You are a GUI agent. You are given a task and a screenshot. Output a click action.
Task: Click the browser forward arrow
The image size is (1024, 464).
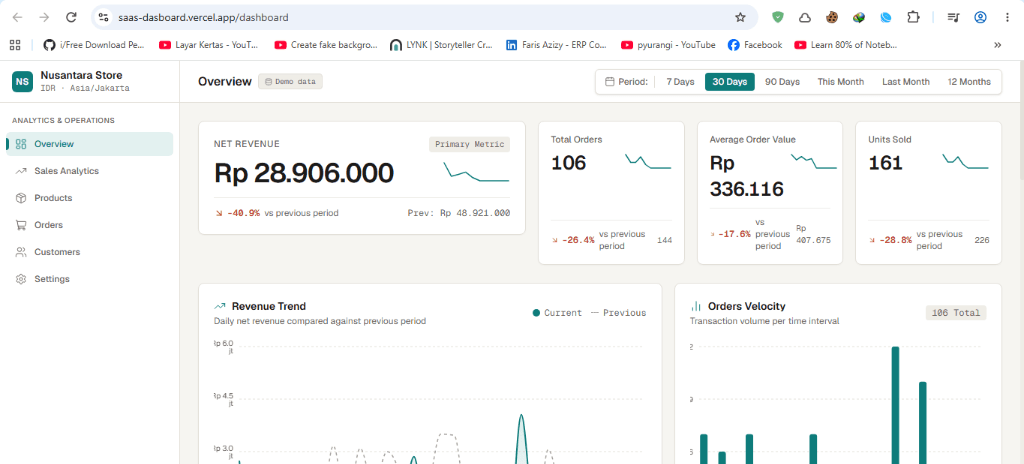44,18
